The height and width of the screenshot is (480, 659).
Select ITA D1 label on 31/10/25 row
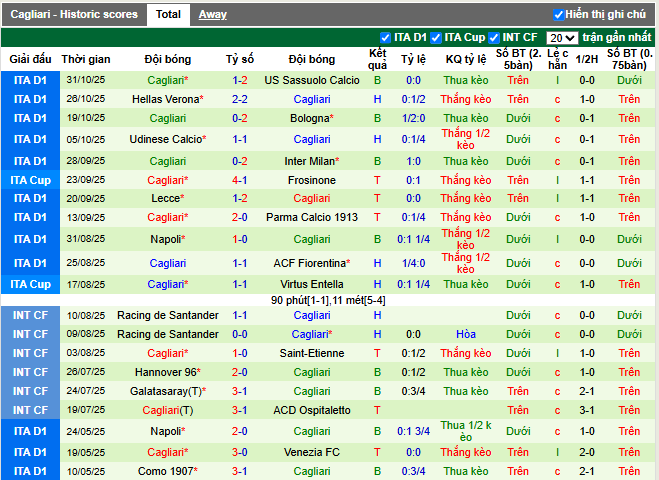pos(30,80)
